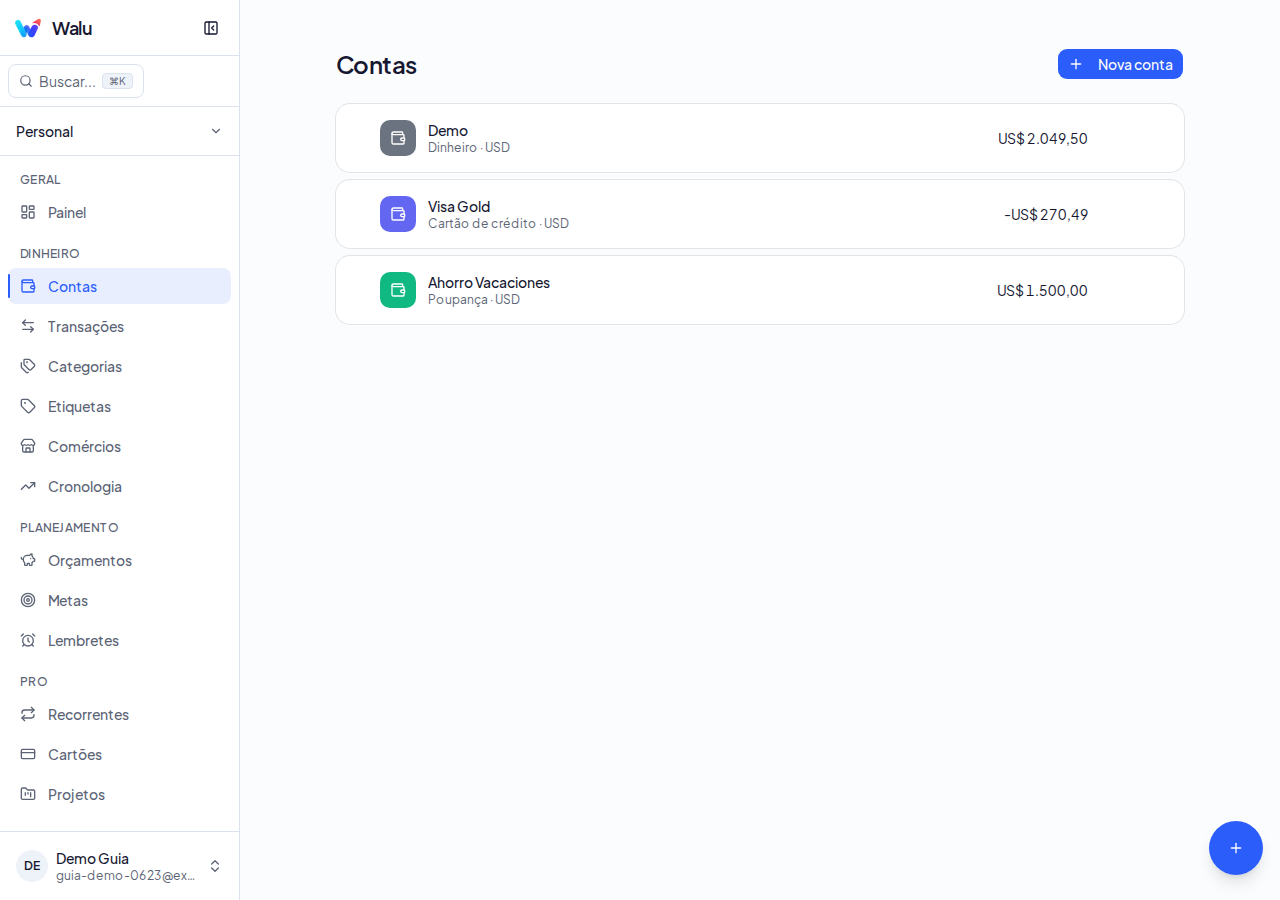Open Orçamentos via piggy bank icon

click(x=28, y=560)
